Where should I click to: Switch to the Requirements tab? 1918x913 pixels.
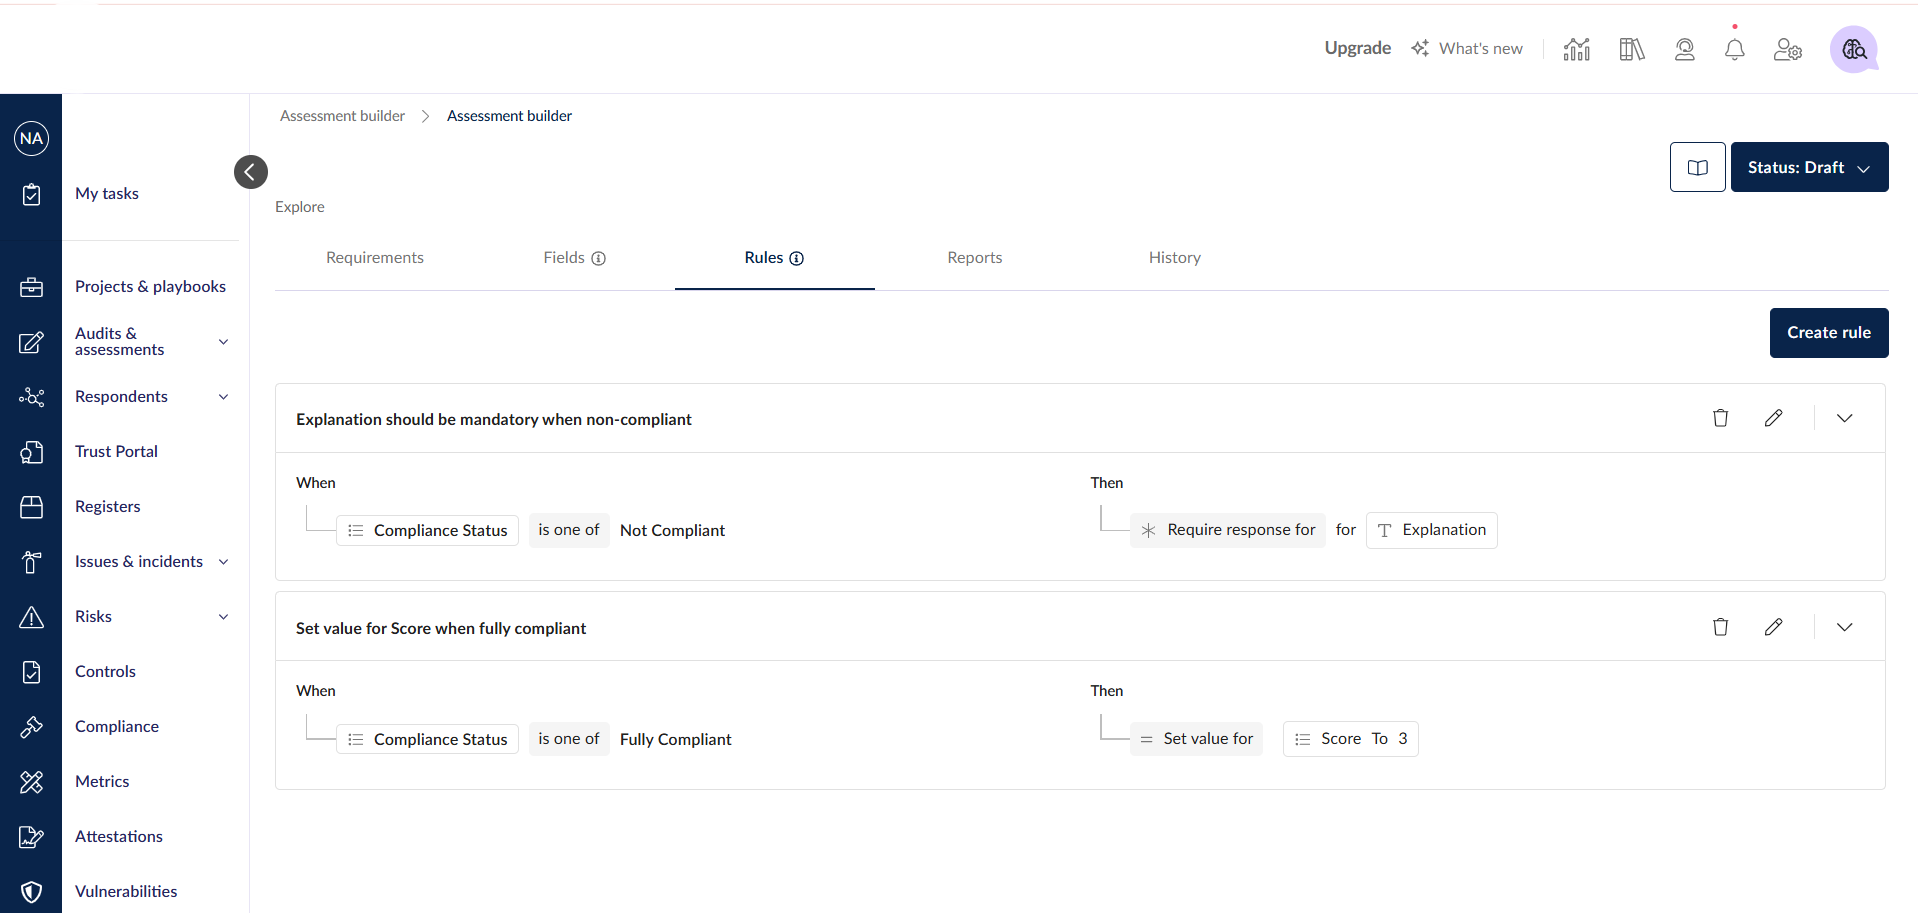click(x=375, y=258)
